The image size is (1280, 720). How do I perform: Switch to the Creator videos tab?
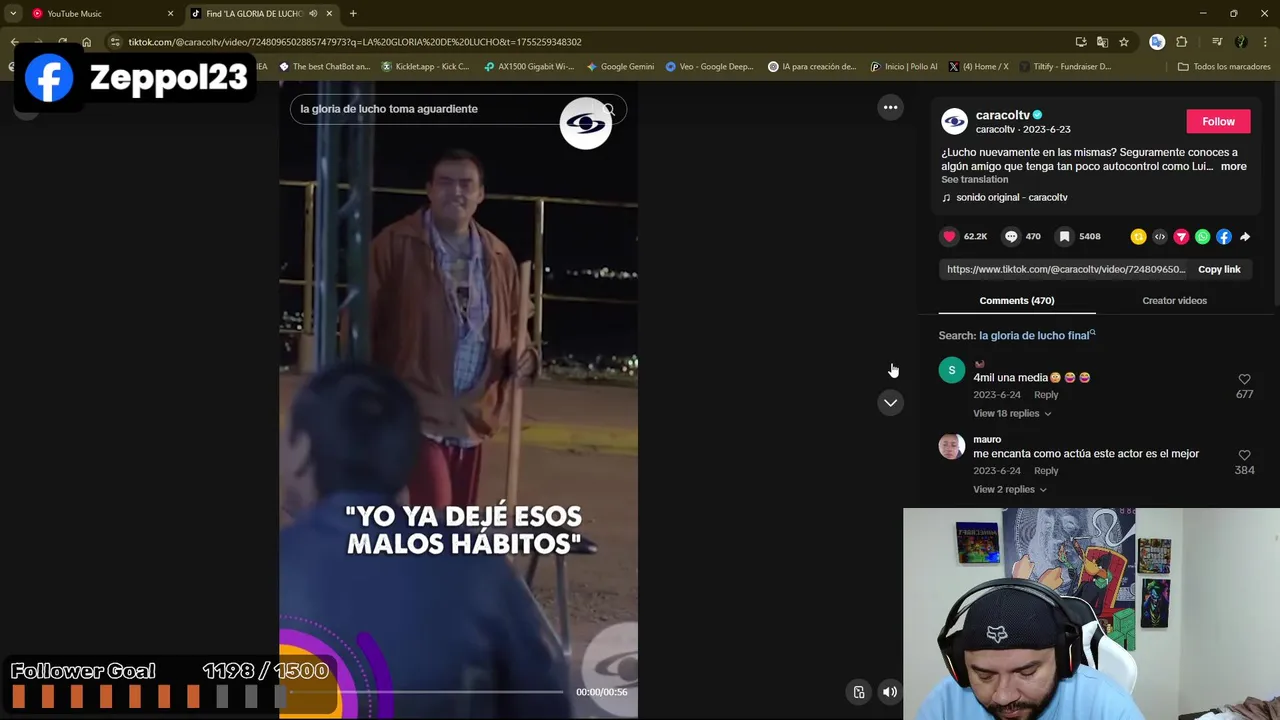[1174, 300]
